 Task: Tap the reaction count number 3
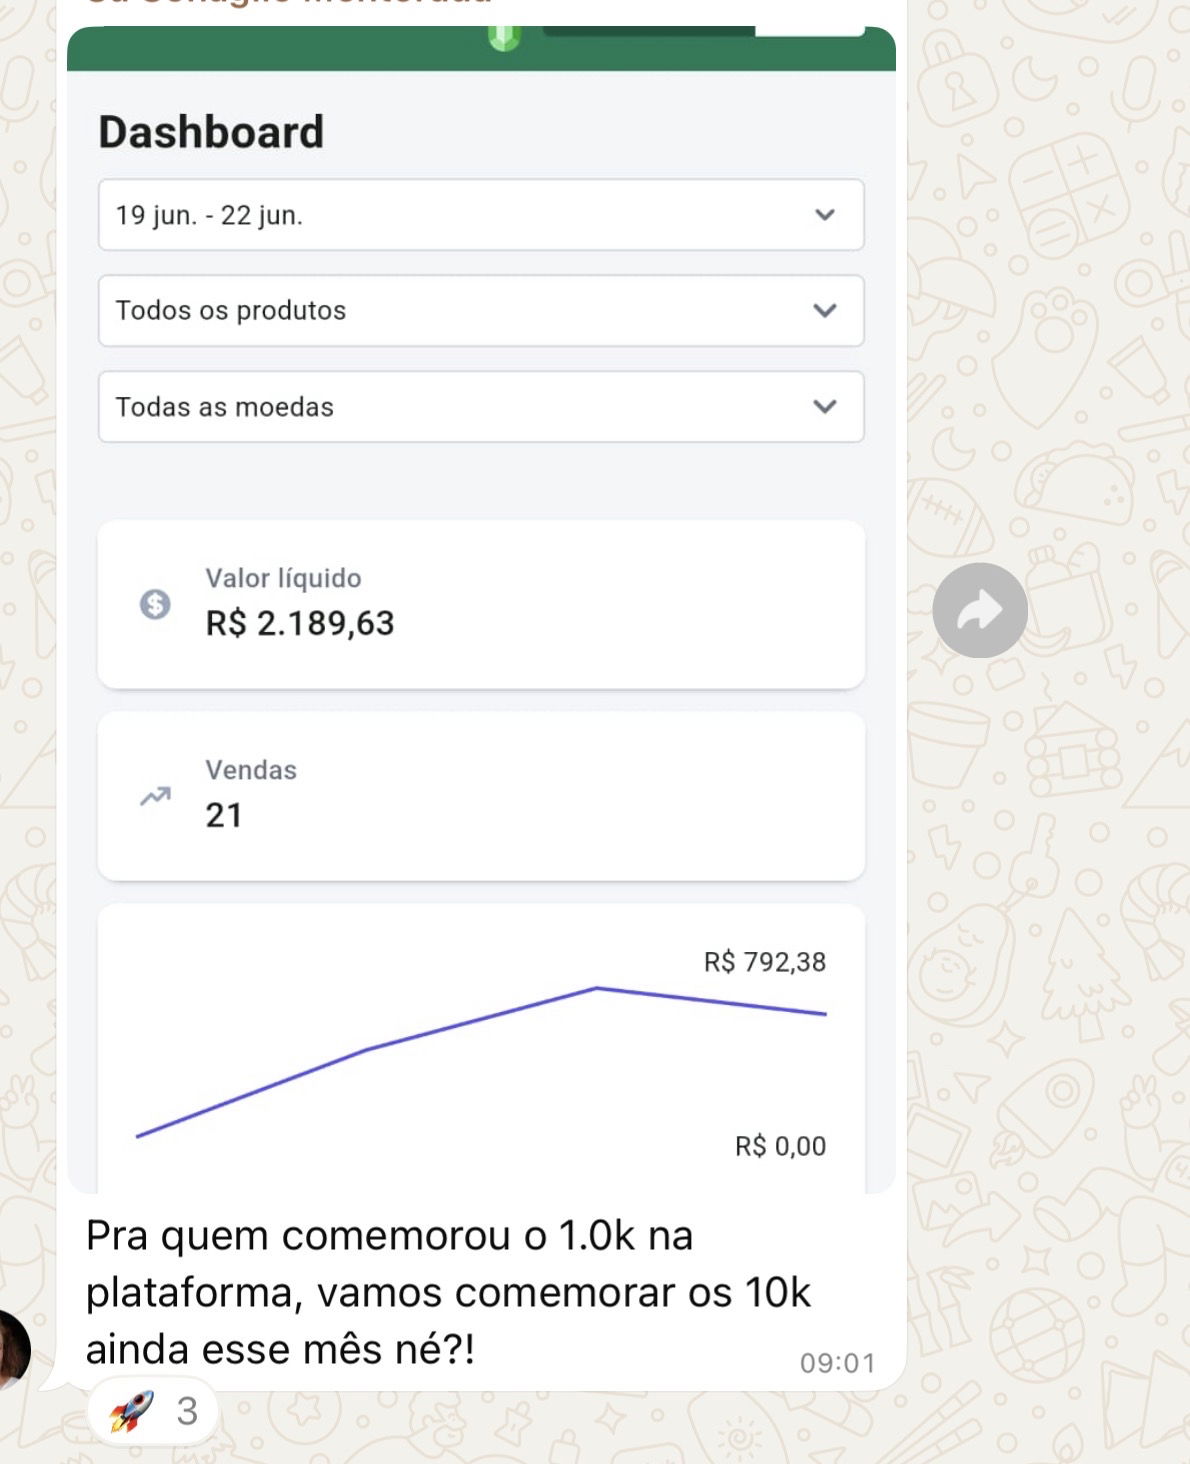(x=187, y=1411)
